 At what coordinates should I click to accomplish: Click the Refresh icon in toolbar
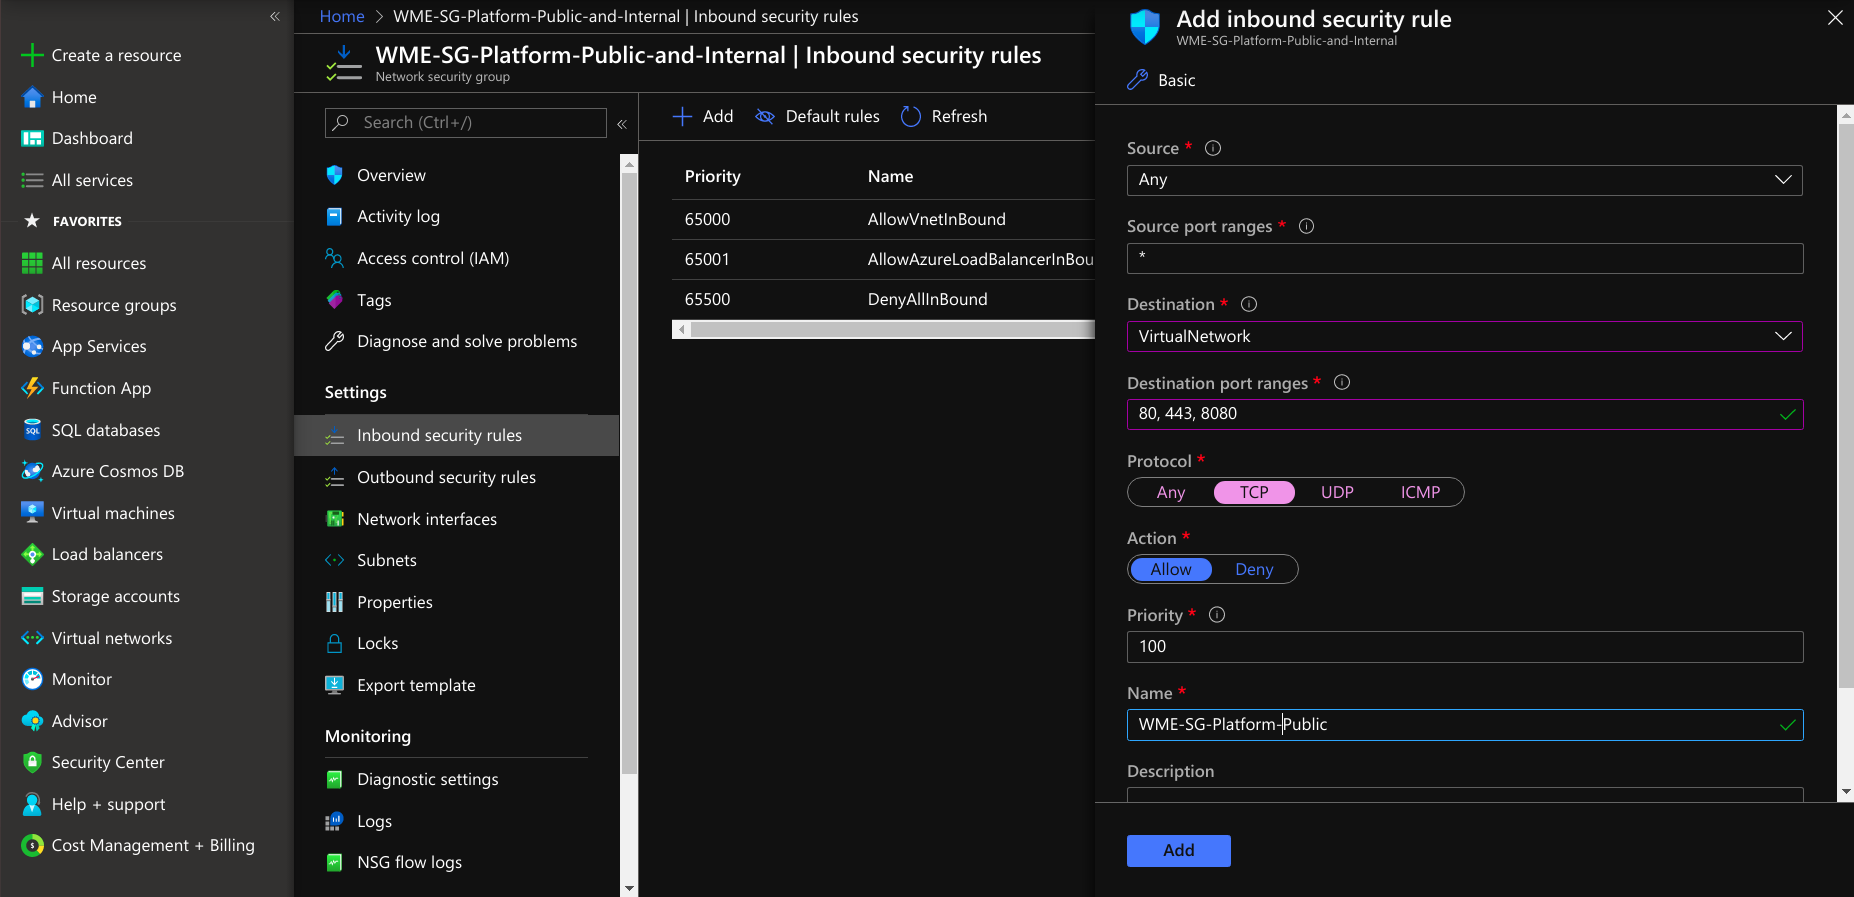[x=910, y=117]
